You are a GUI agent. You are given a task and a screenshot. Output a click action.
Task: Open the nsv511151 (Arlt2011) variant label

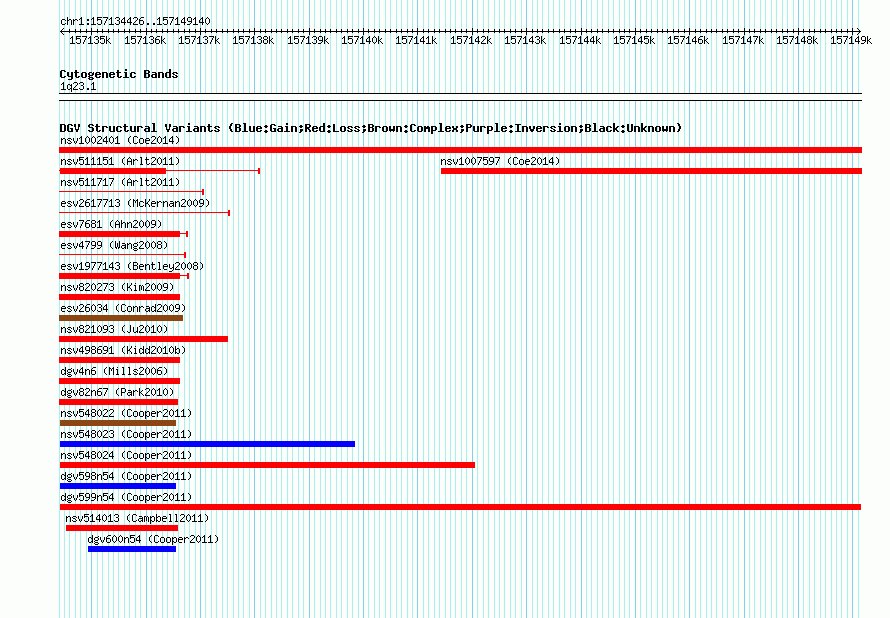(120, 161)
